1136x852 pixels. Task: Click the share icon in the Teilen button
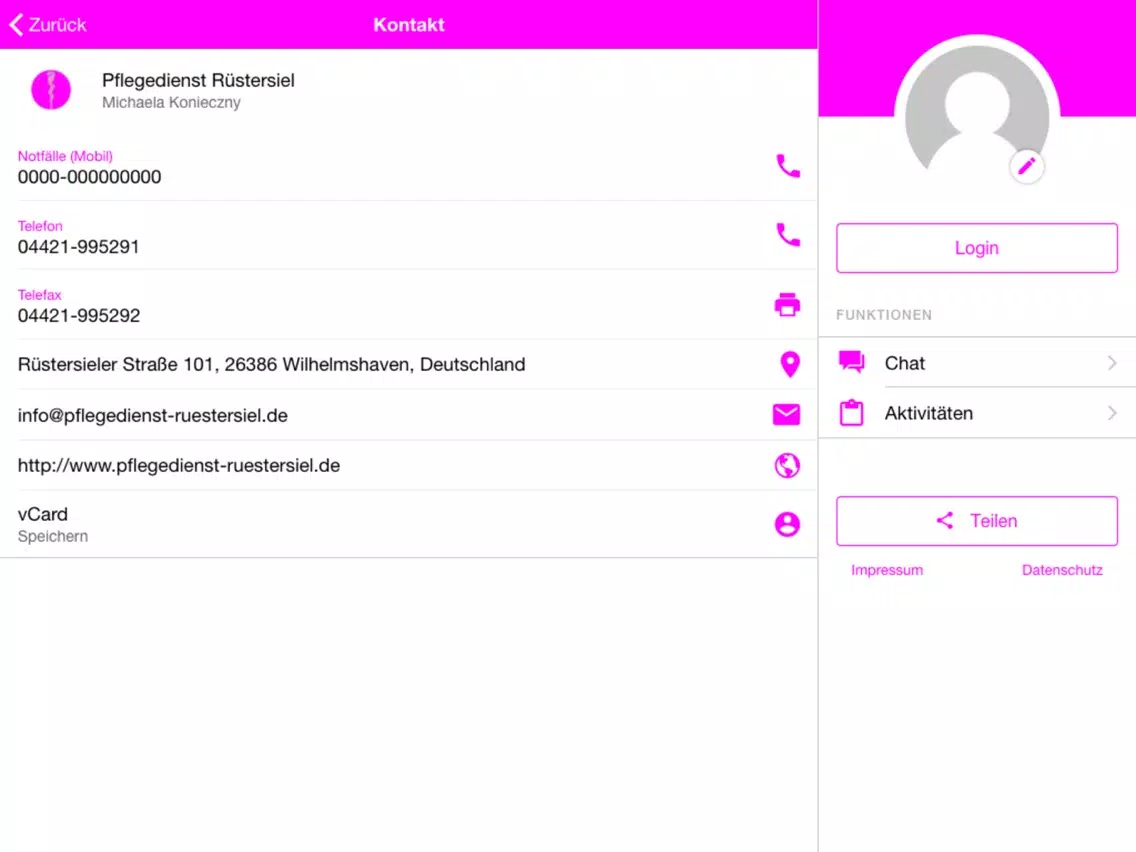coord(945,520)
